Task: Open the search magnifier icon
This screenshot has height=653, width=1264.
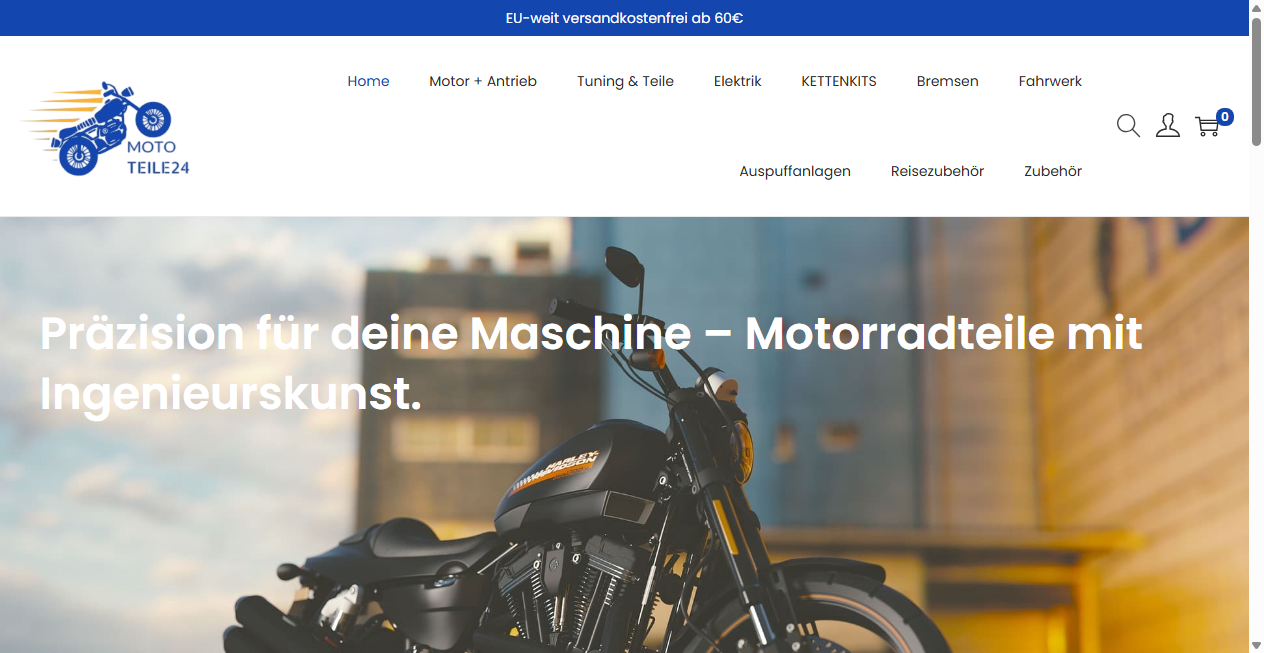Action: pyautogui.click(x=1128, y=125)
